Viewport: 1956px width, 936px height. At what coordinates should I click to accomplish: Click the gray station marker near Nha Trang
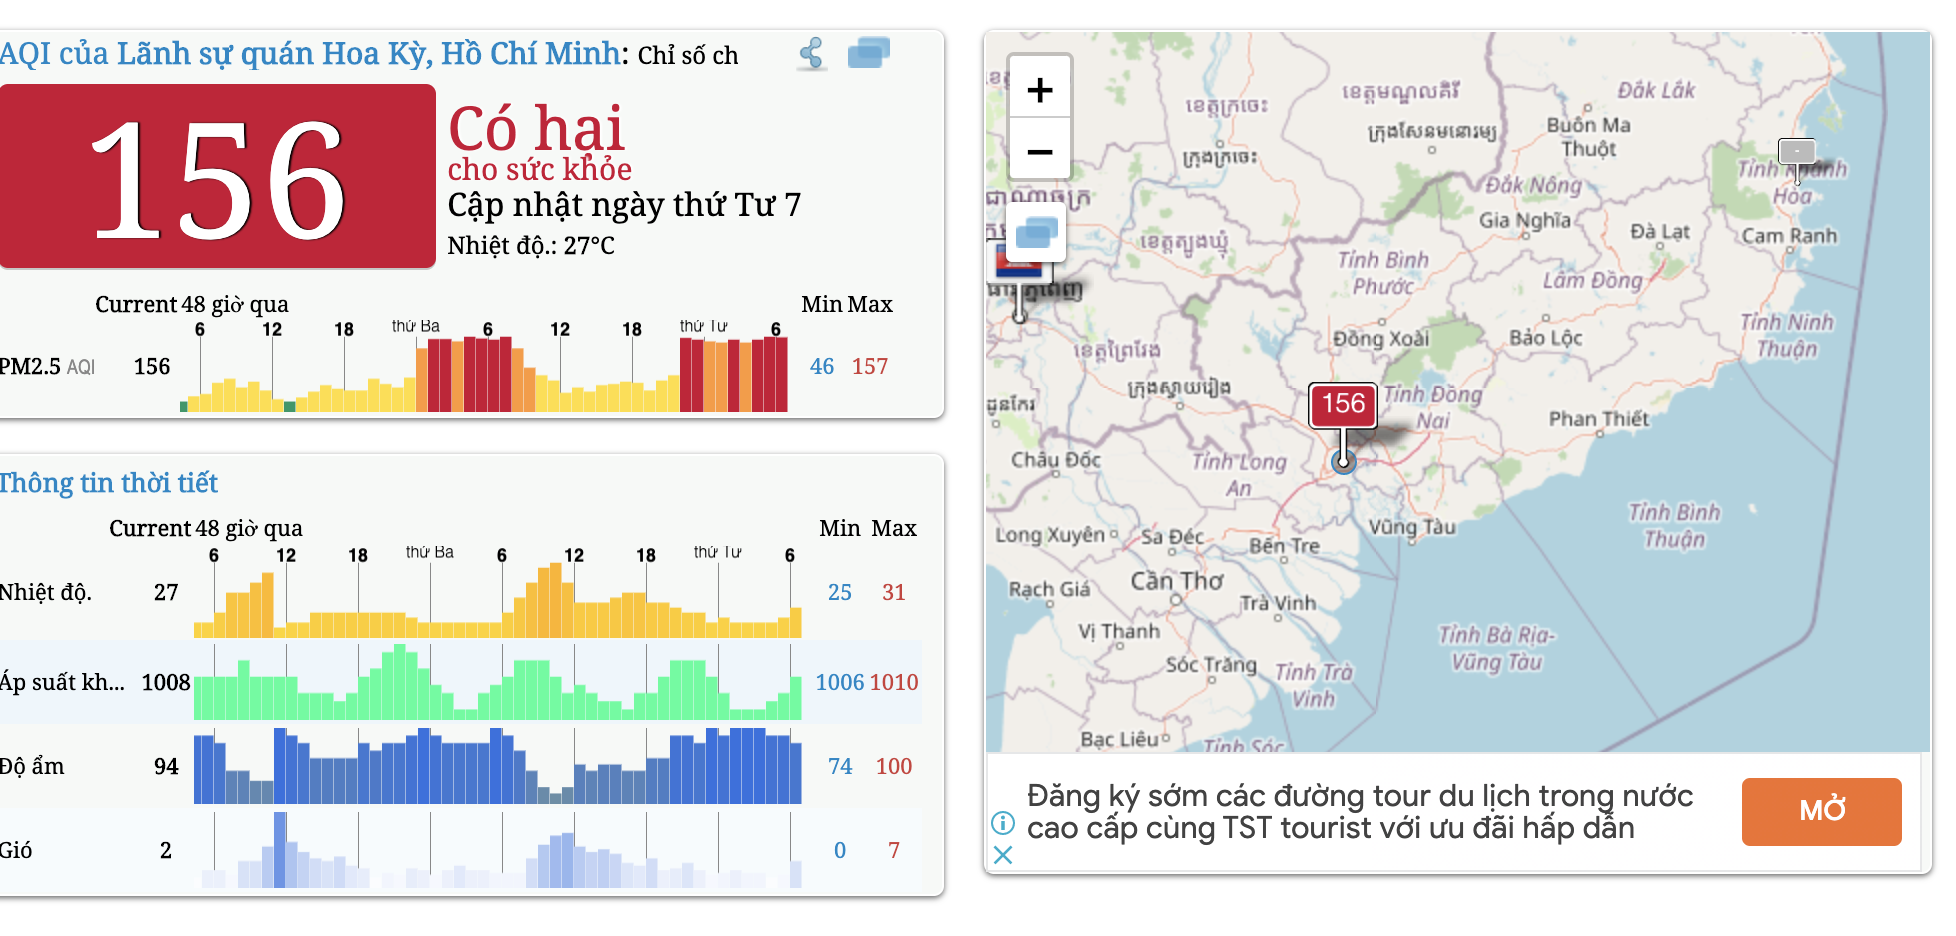click(x=1797, y=153)
